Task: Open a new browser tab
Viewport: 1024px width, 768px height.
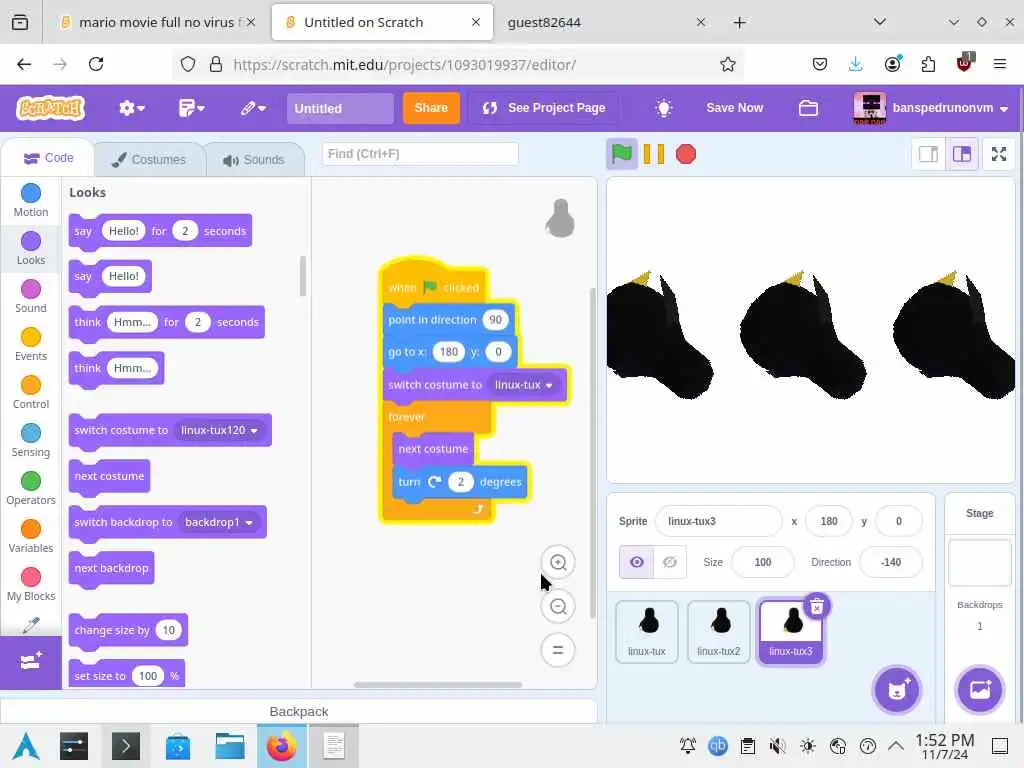Action: click(739, 22)
